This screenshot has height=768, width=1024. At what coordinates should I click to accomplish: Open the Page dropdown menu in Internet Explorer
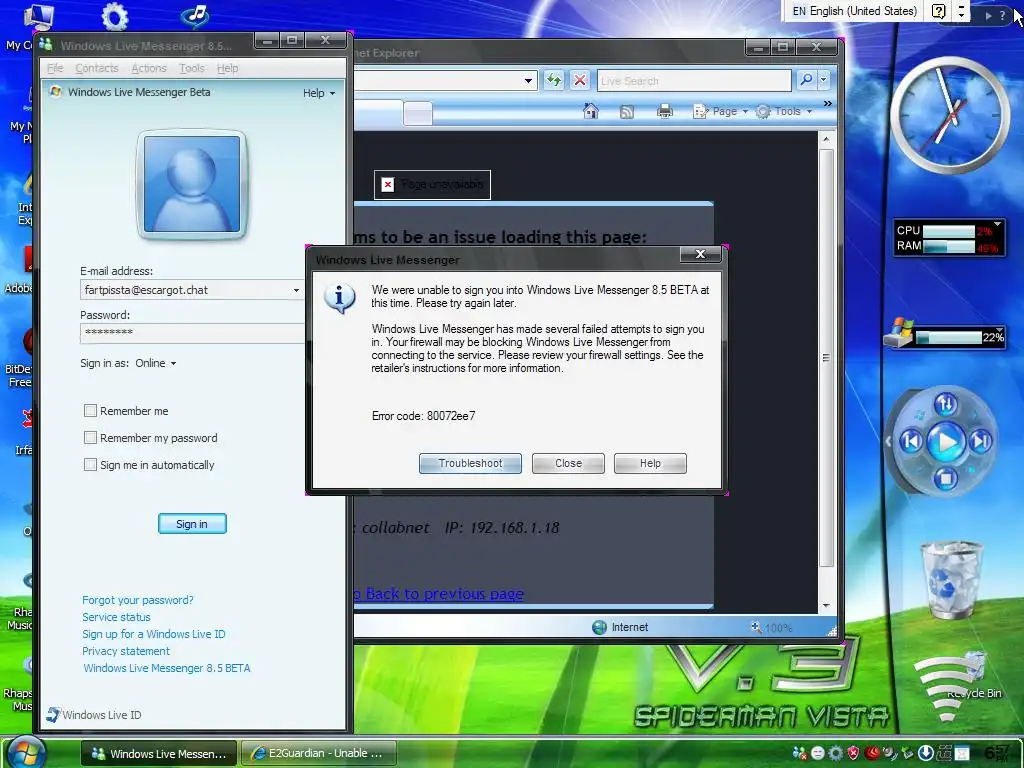coord(721,112)
